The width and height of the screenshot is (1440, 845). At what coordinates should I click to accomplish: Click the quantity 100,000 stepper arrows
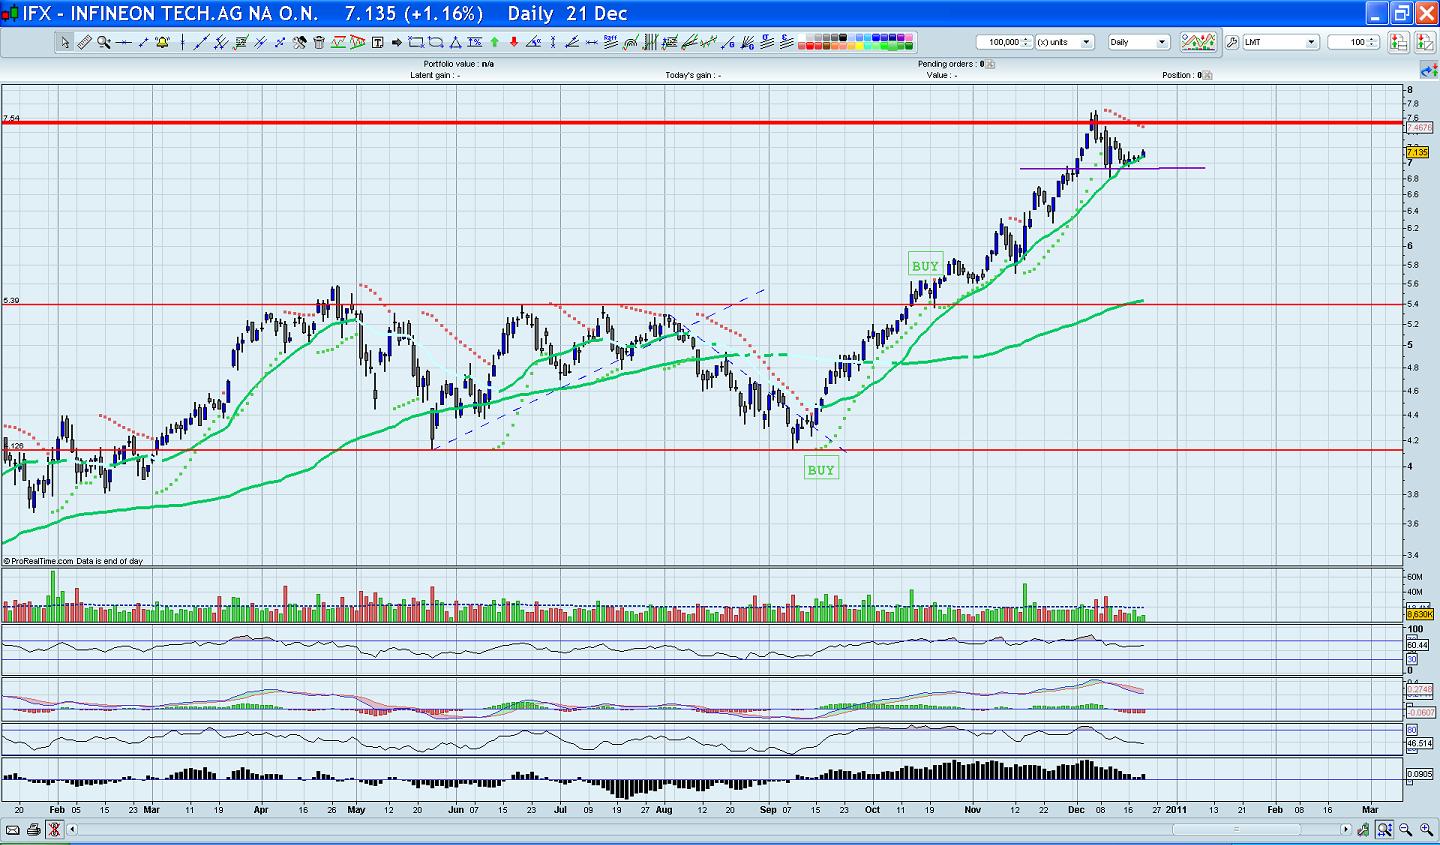1026,42
